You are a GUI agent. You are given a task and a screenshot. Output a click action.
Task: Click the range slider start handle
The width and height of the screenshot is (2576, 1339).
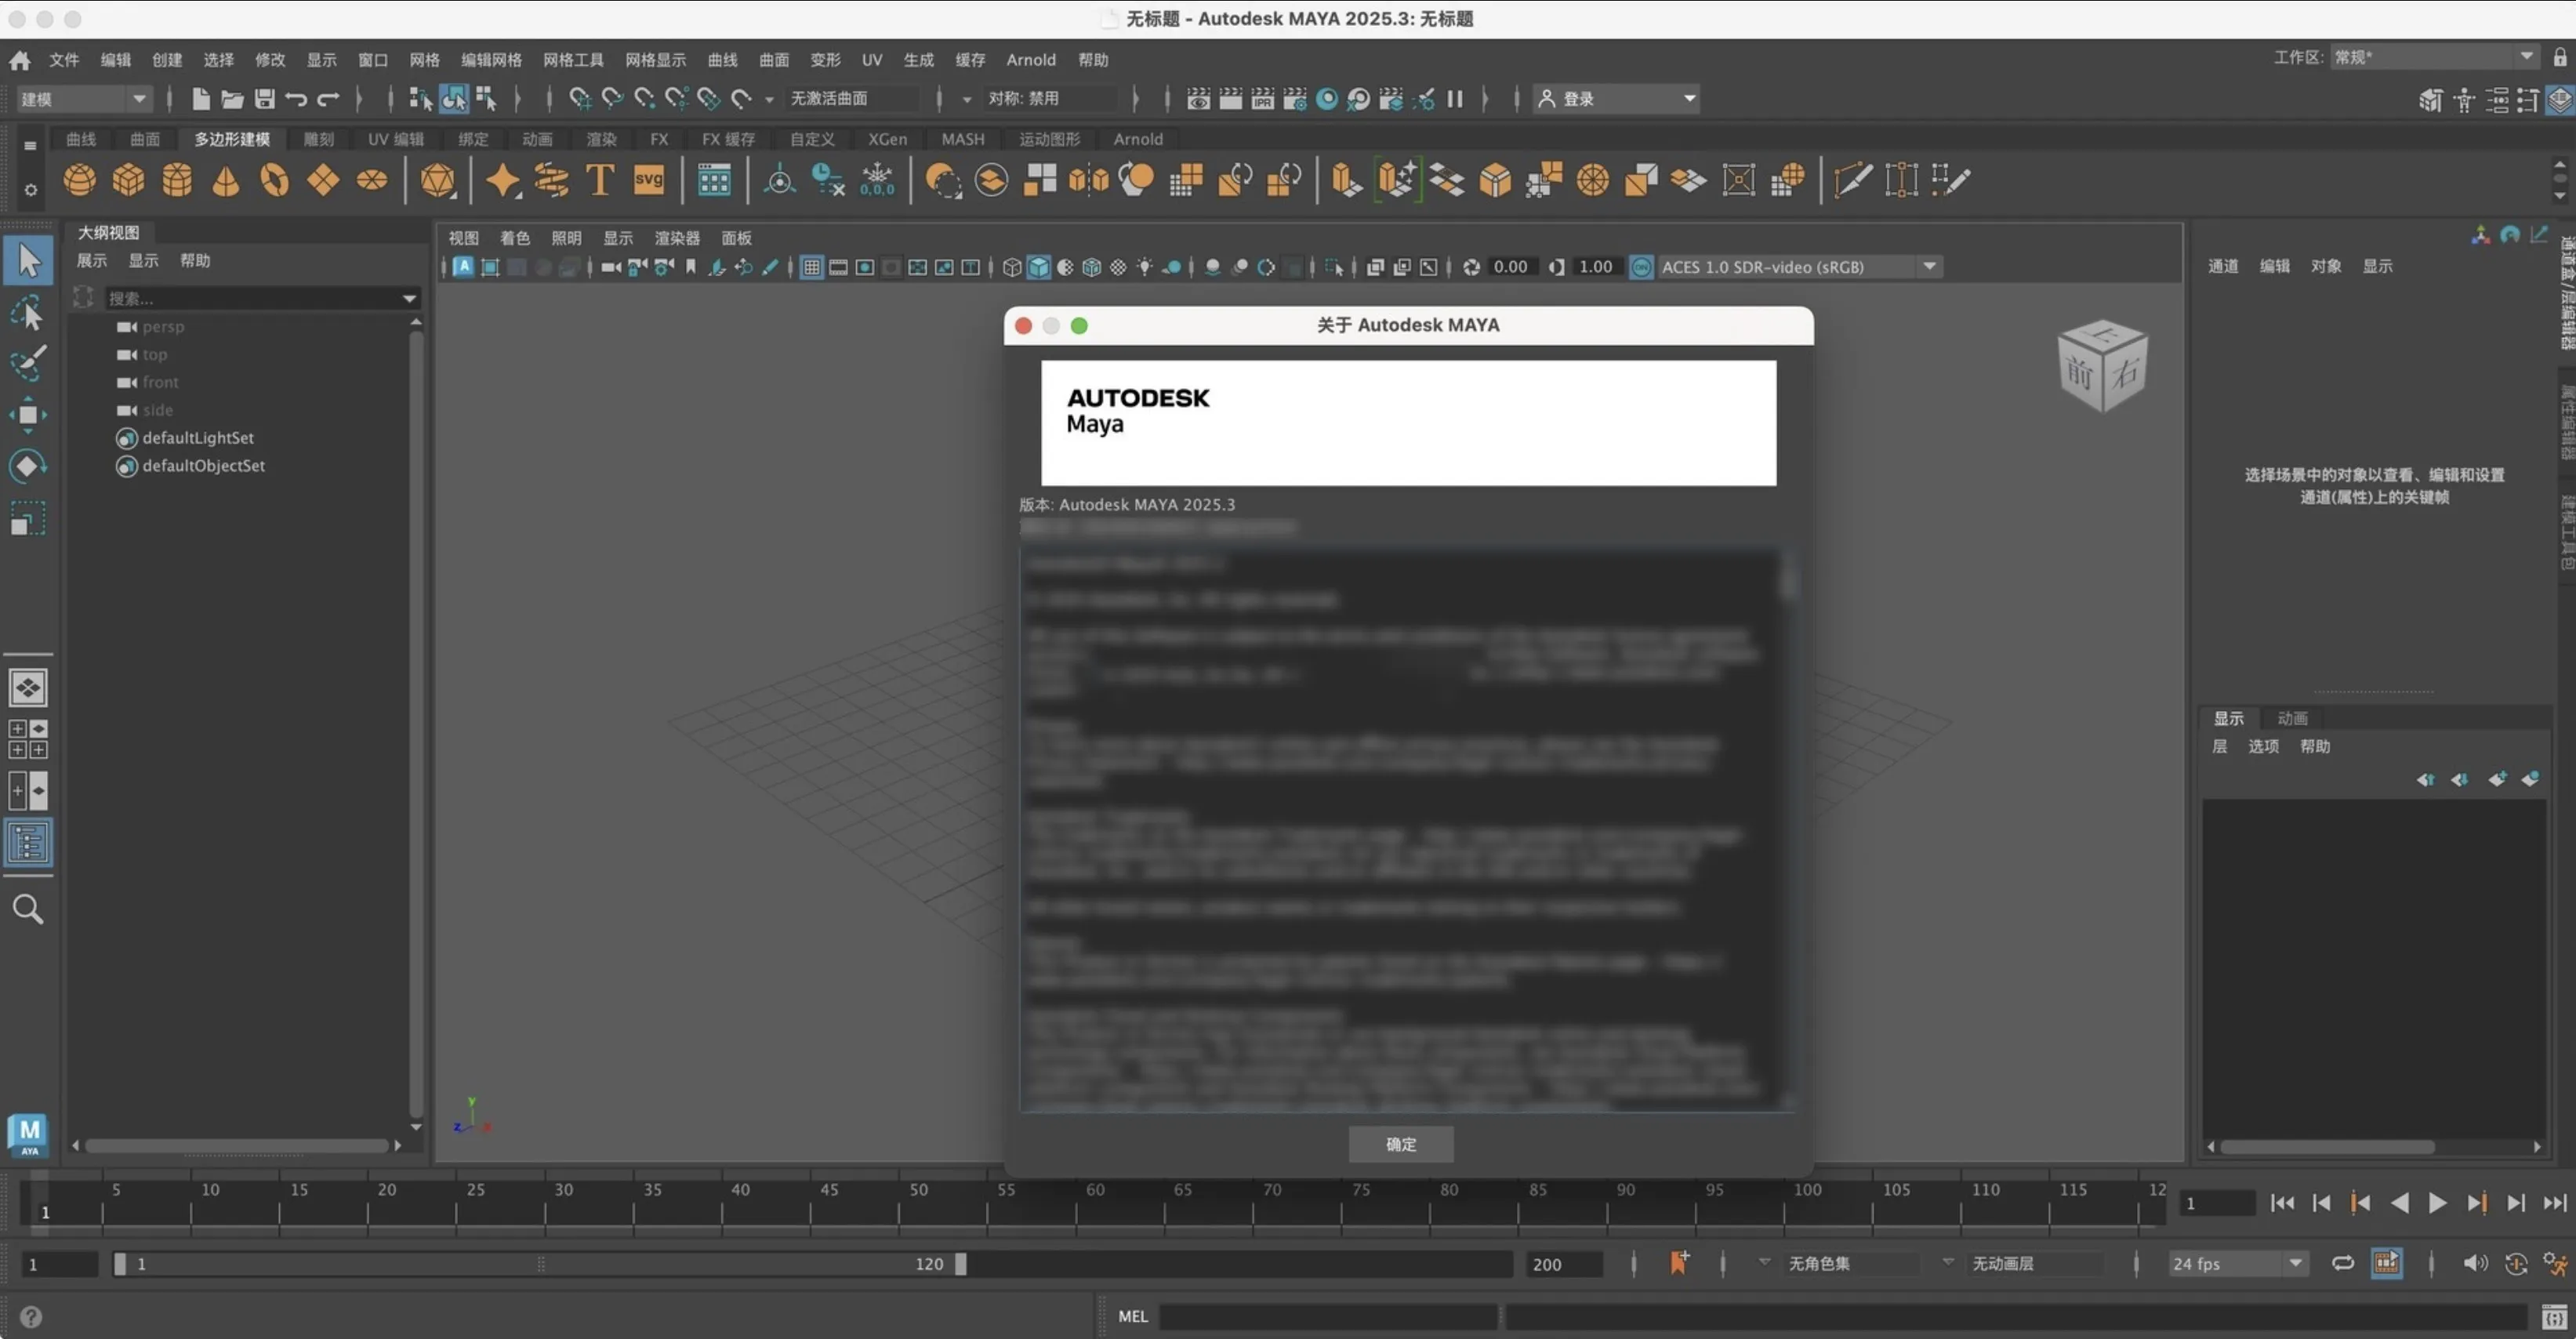tap(120, 1263)
